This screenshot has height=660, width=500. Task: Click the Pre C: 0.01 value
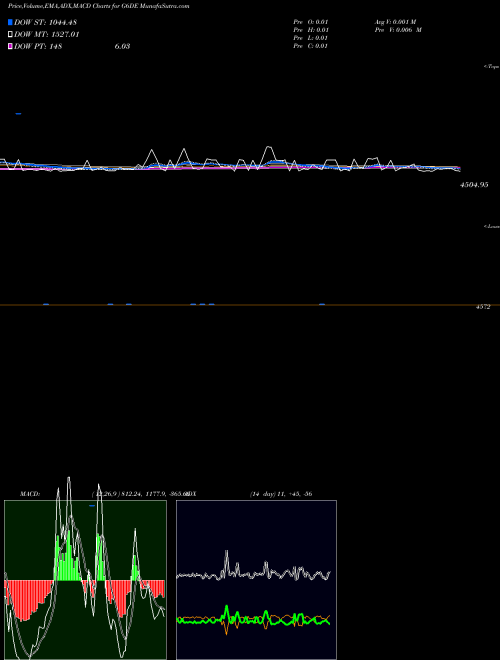(311, 46)
